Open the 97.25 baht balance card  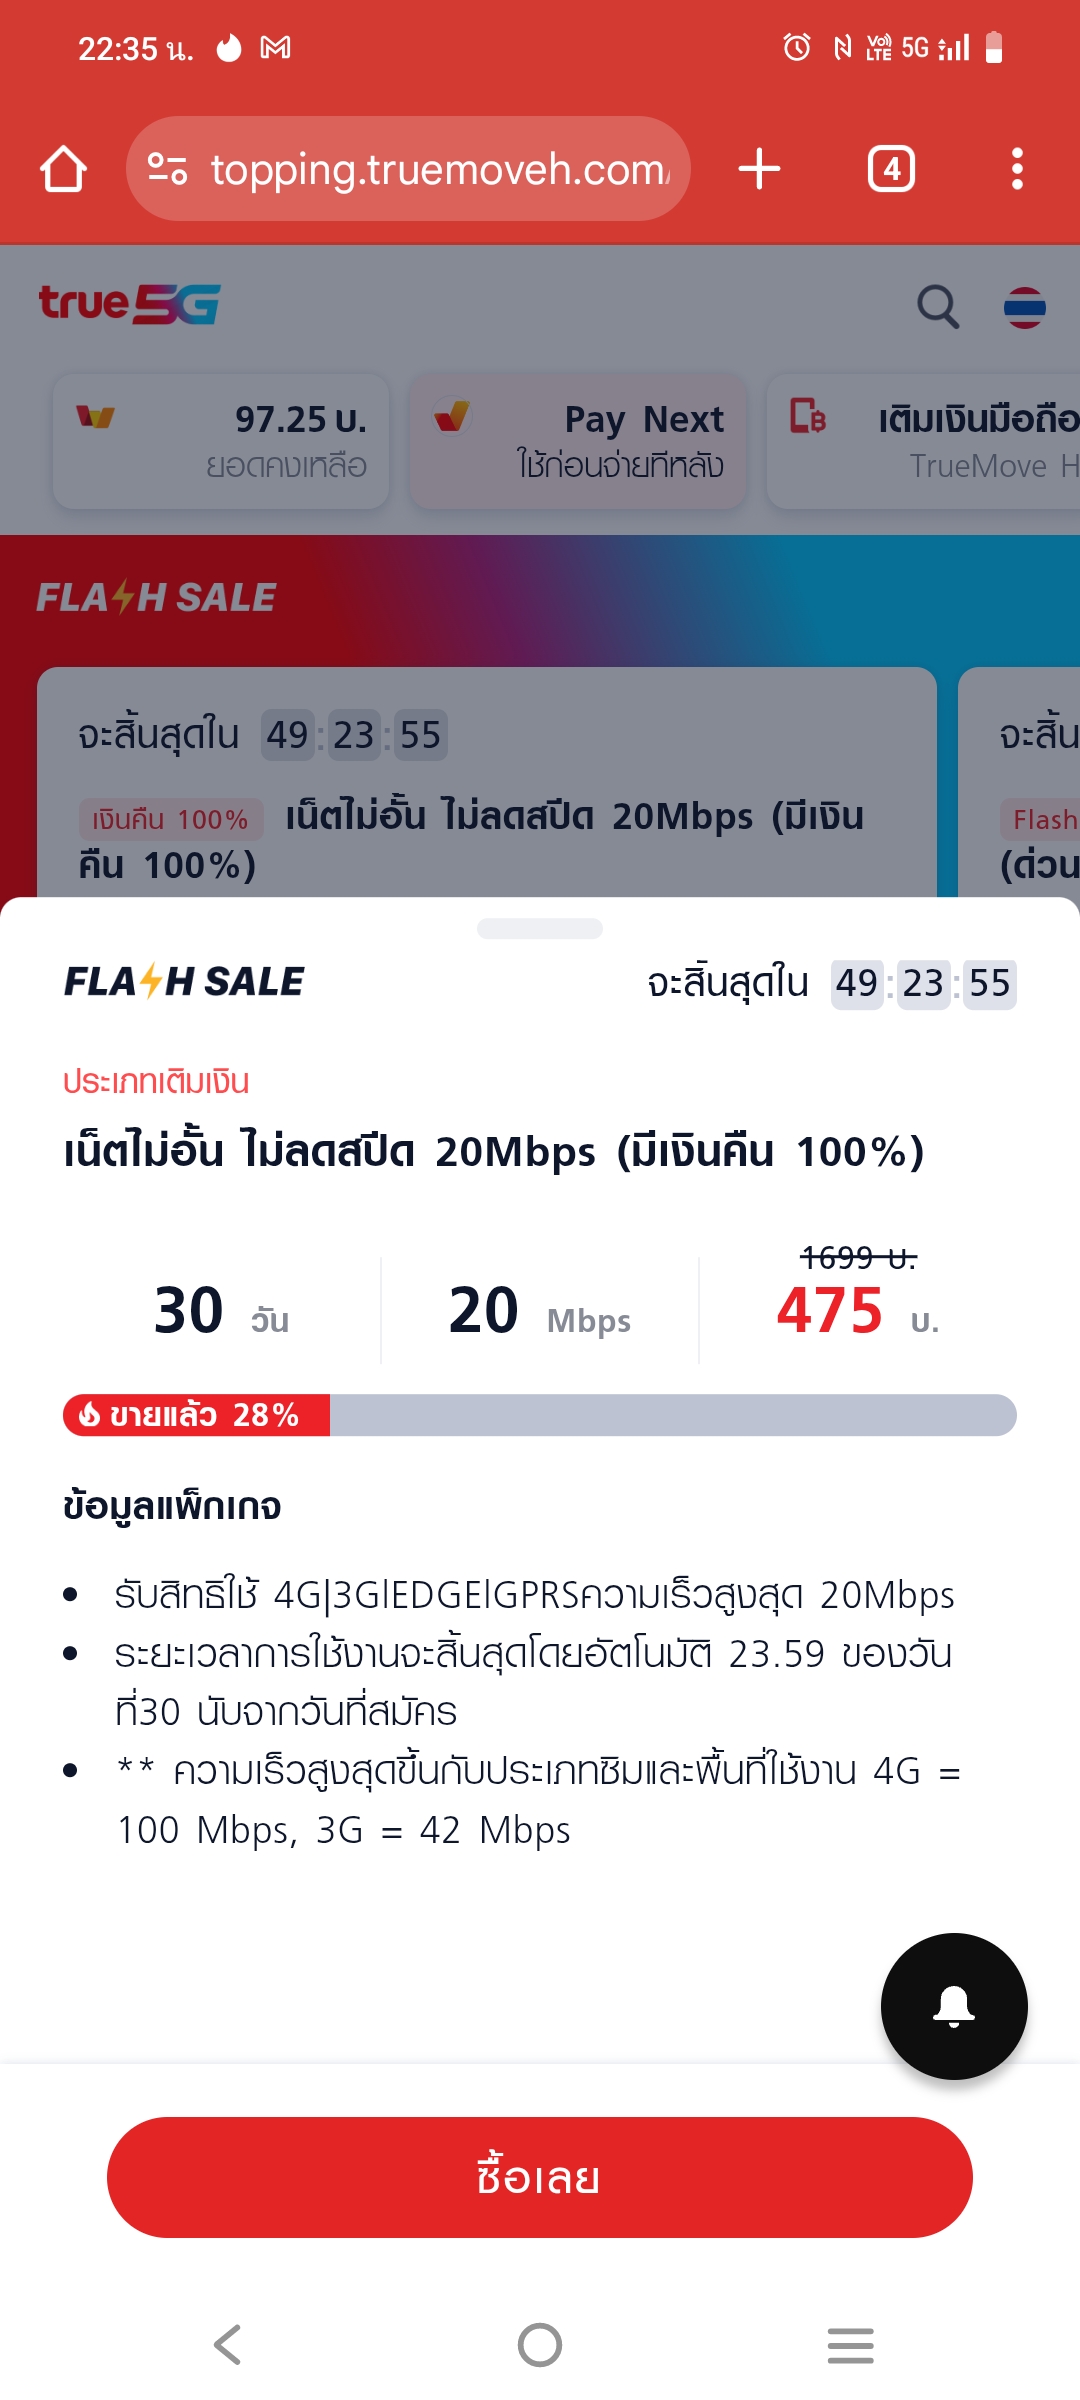coord(221,441)
